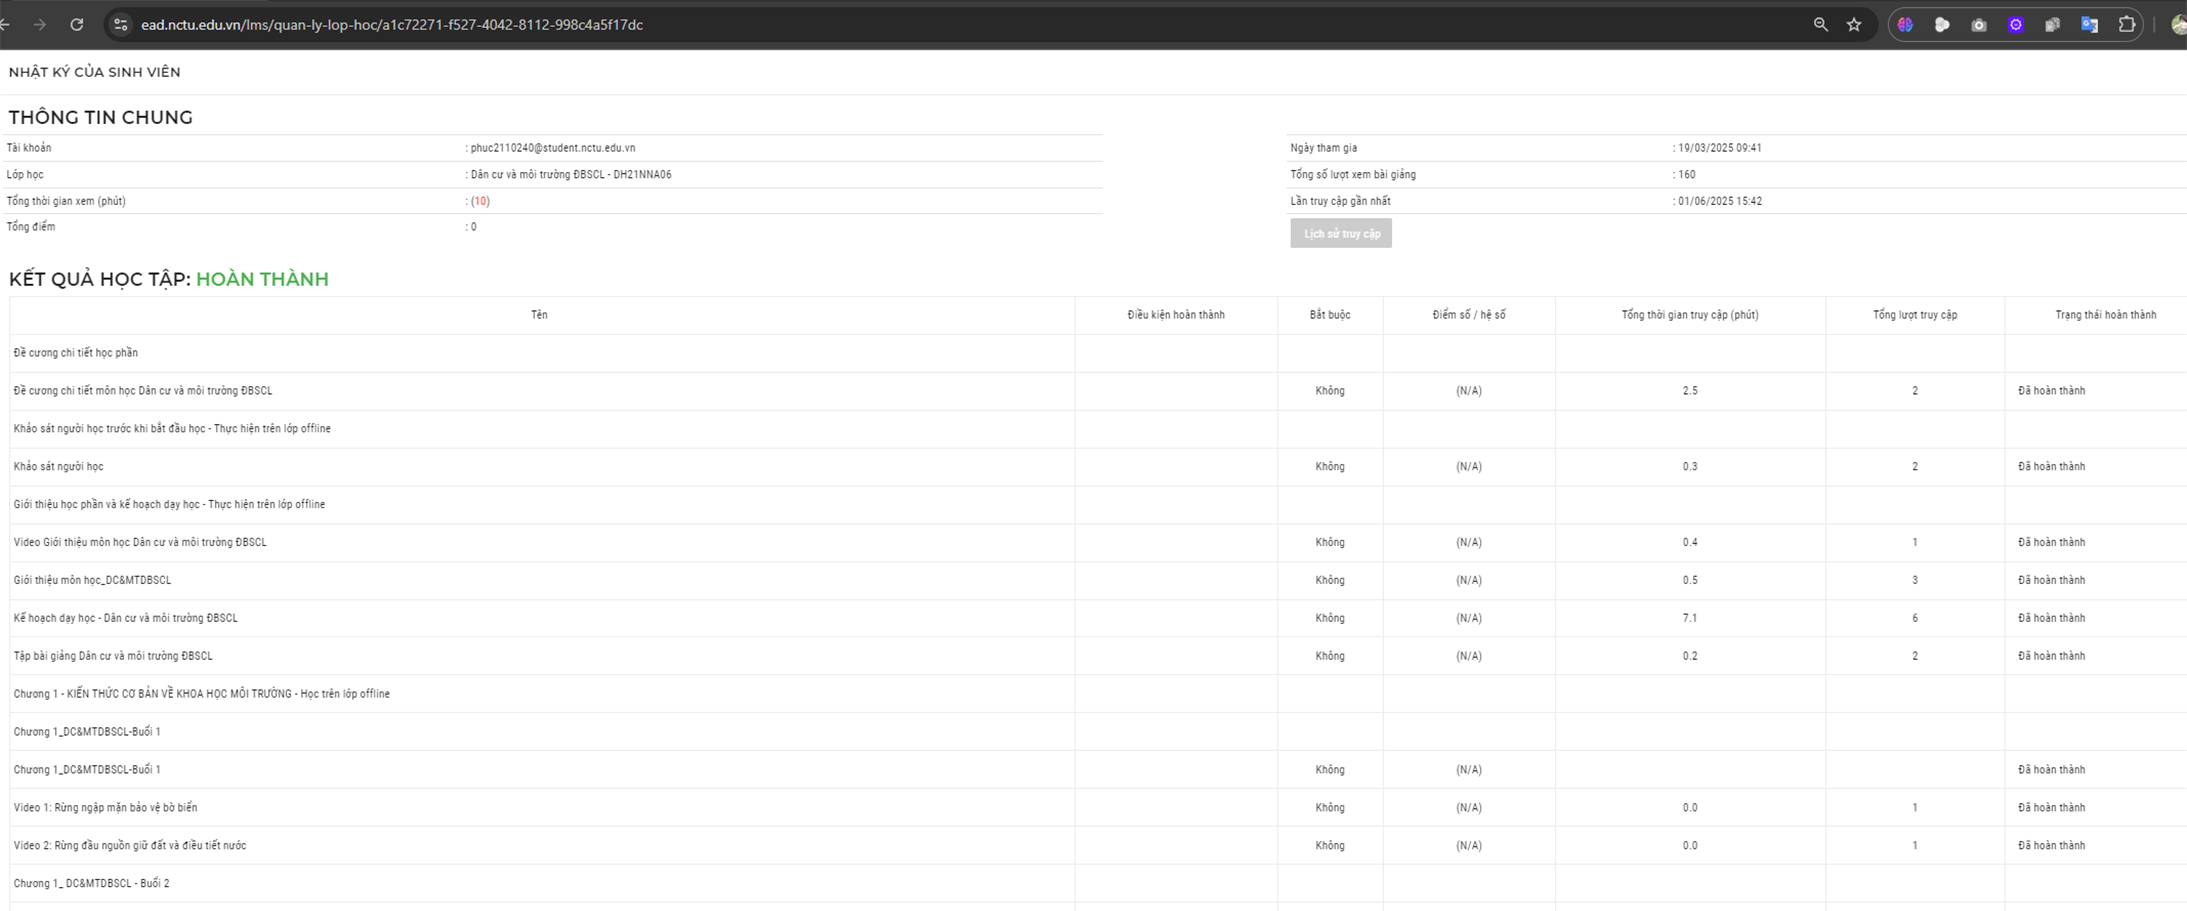Click the zoom magnifier icon in address bar
2187x911 pixels.
click(x=1820, y=25)
